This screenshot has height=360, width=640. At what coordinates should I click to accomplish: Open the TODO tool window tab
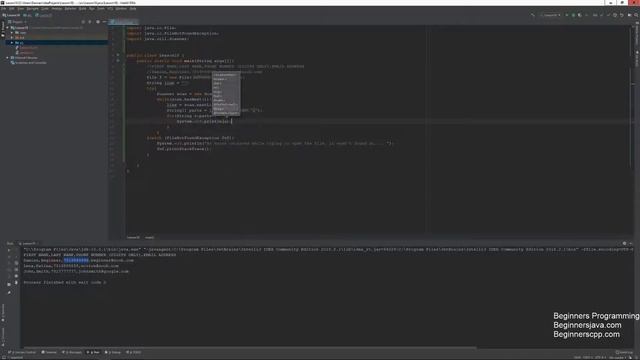click(133, 352)
